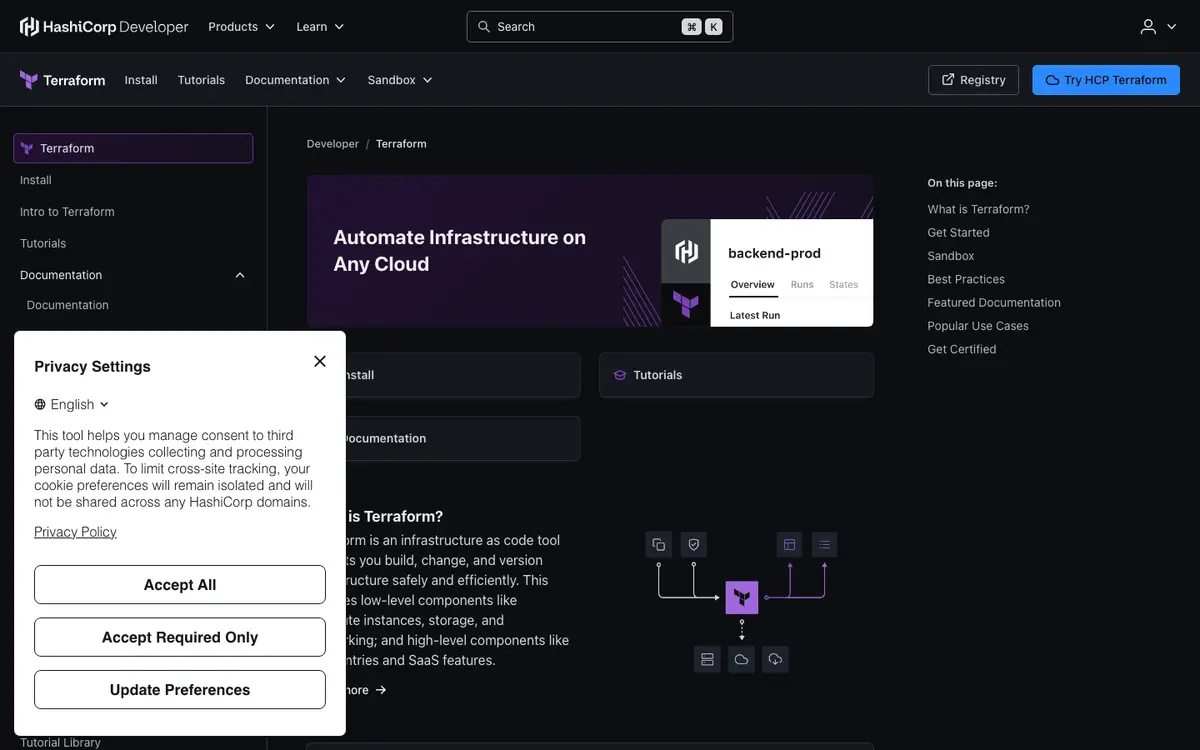
Task: Select the States tab in backend-prod
Action: [843, 285]
